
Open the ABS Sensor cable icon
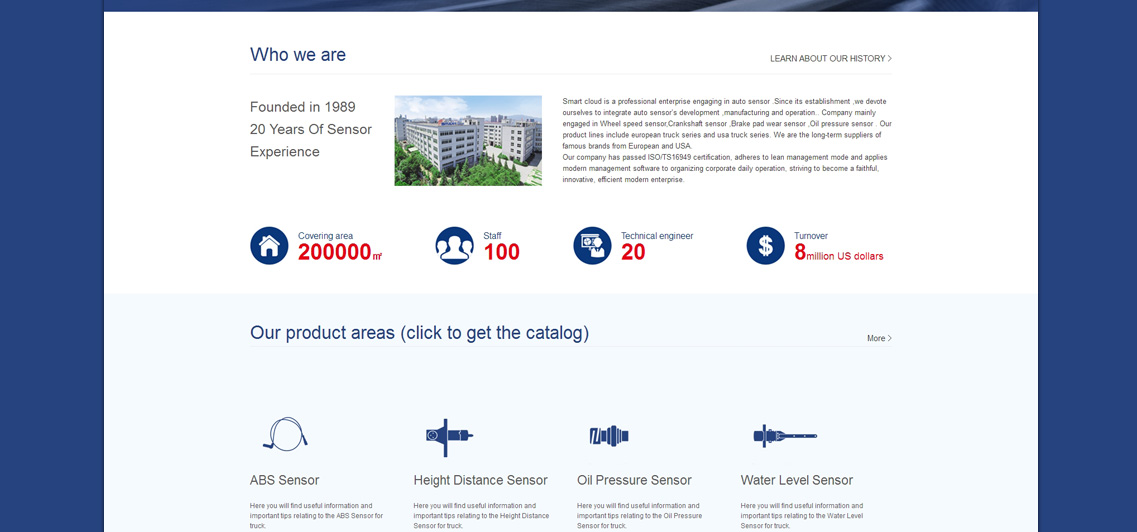(x=286, y=434)
